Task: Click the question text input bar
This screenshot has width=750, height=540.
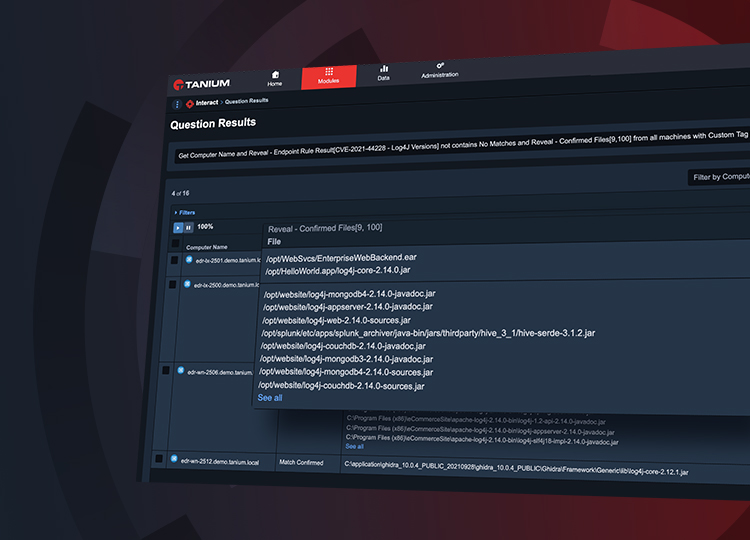Action: point(462,145)
